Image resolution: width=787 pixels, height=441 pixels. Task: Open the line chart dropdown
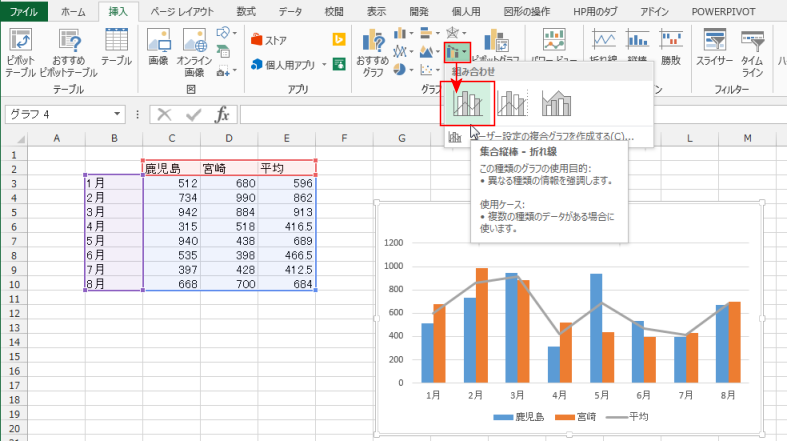[403, 51]
